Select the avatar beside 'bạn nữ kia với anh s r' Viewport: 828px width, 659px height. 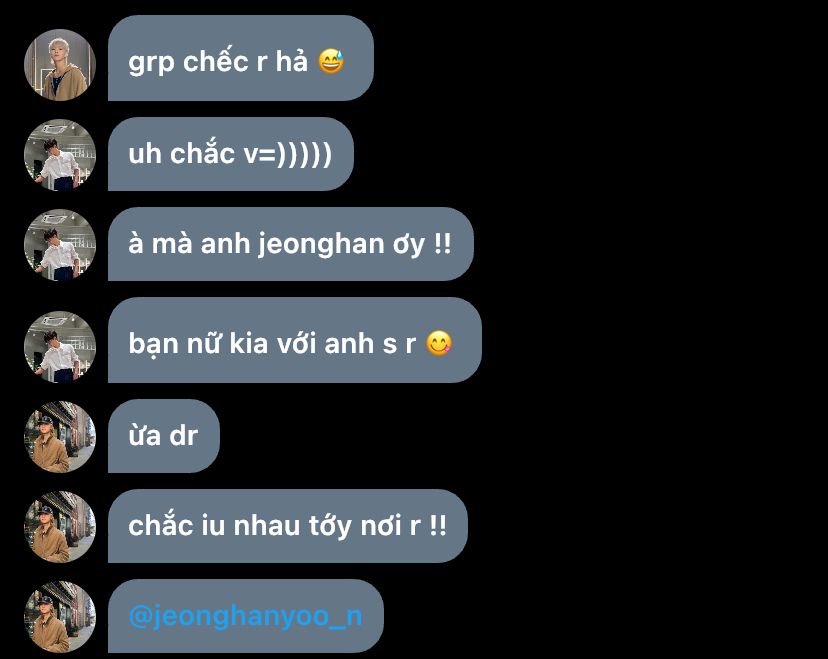[x=60, y=346]
